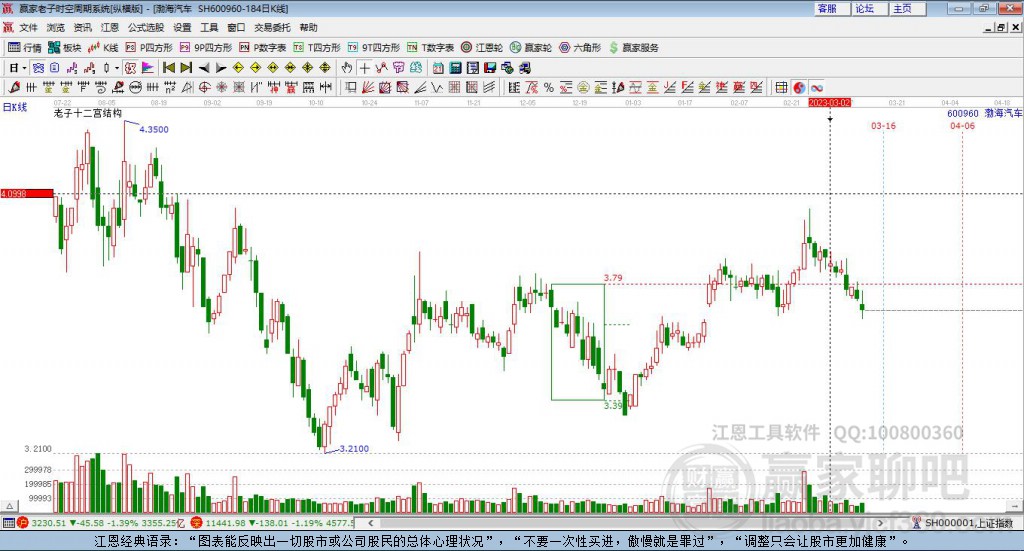
Task: Expand the candlestick style dropdown arrow
Action: click(x=117, y=68)
